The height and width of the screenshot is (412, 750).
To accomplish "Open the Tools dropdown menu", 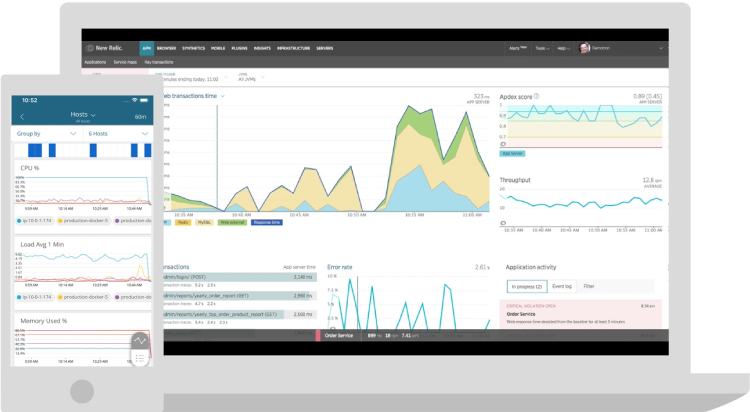I will pyautogui.click(x=542, y=47).
